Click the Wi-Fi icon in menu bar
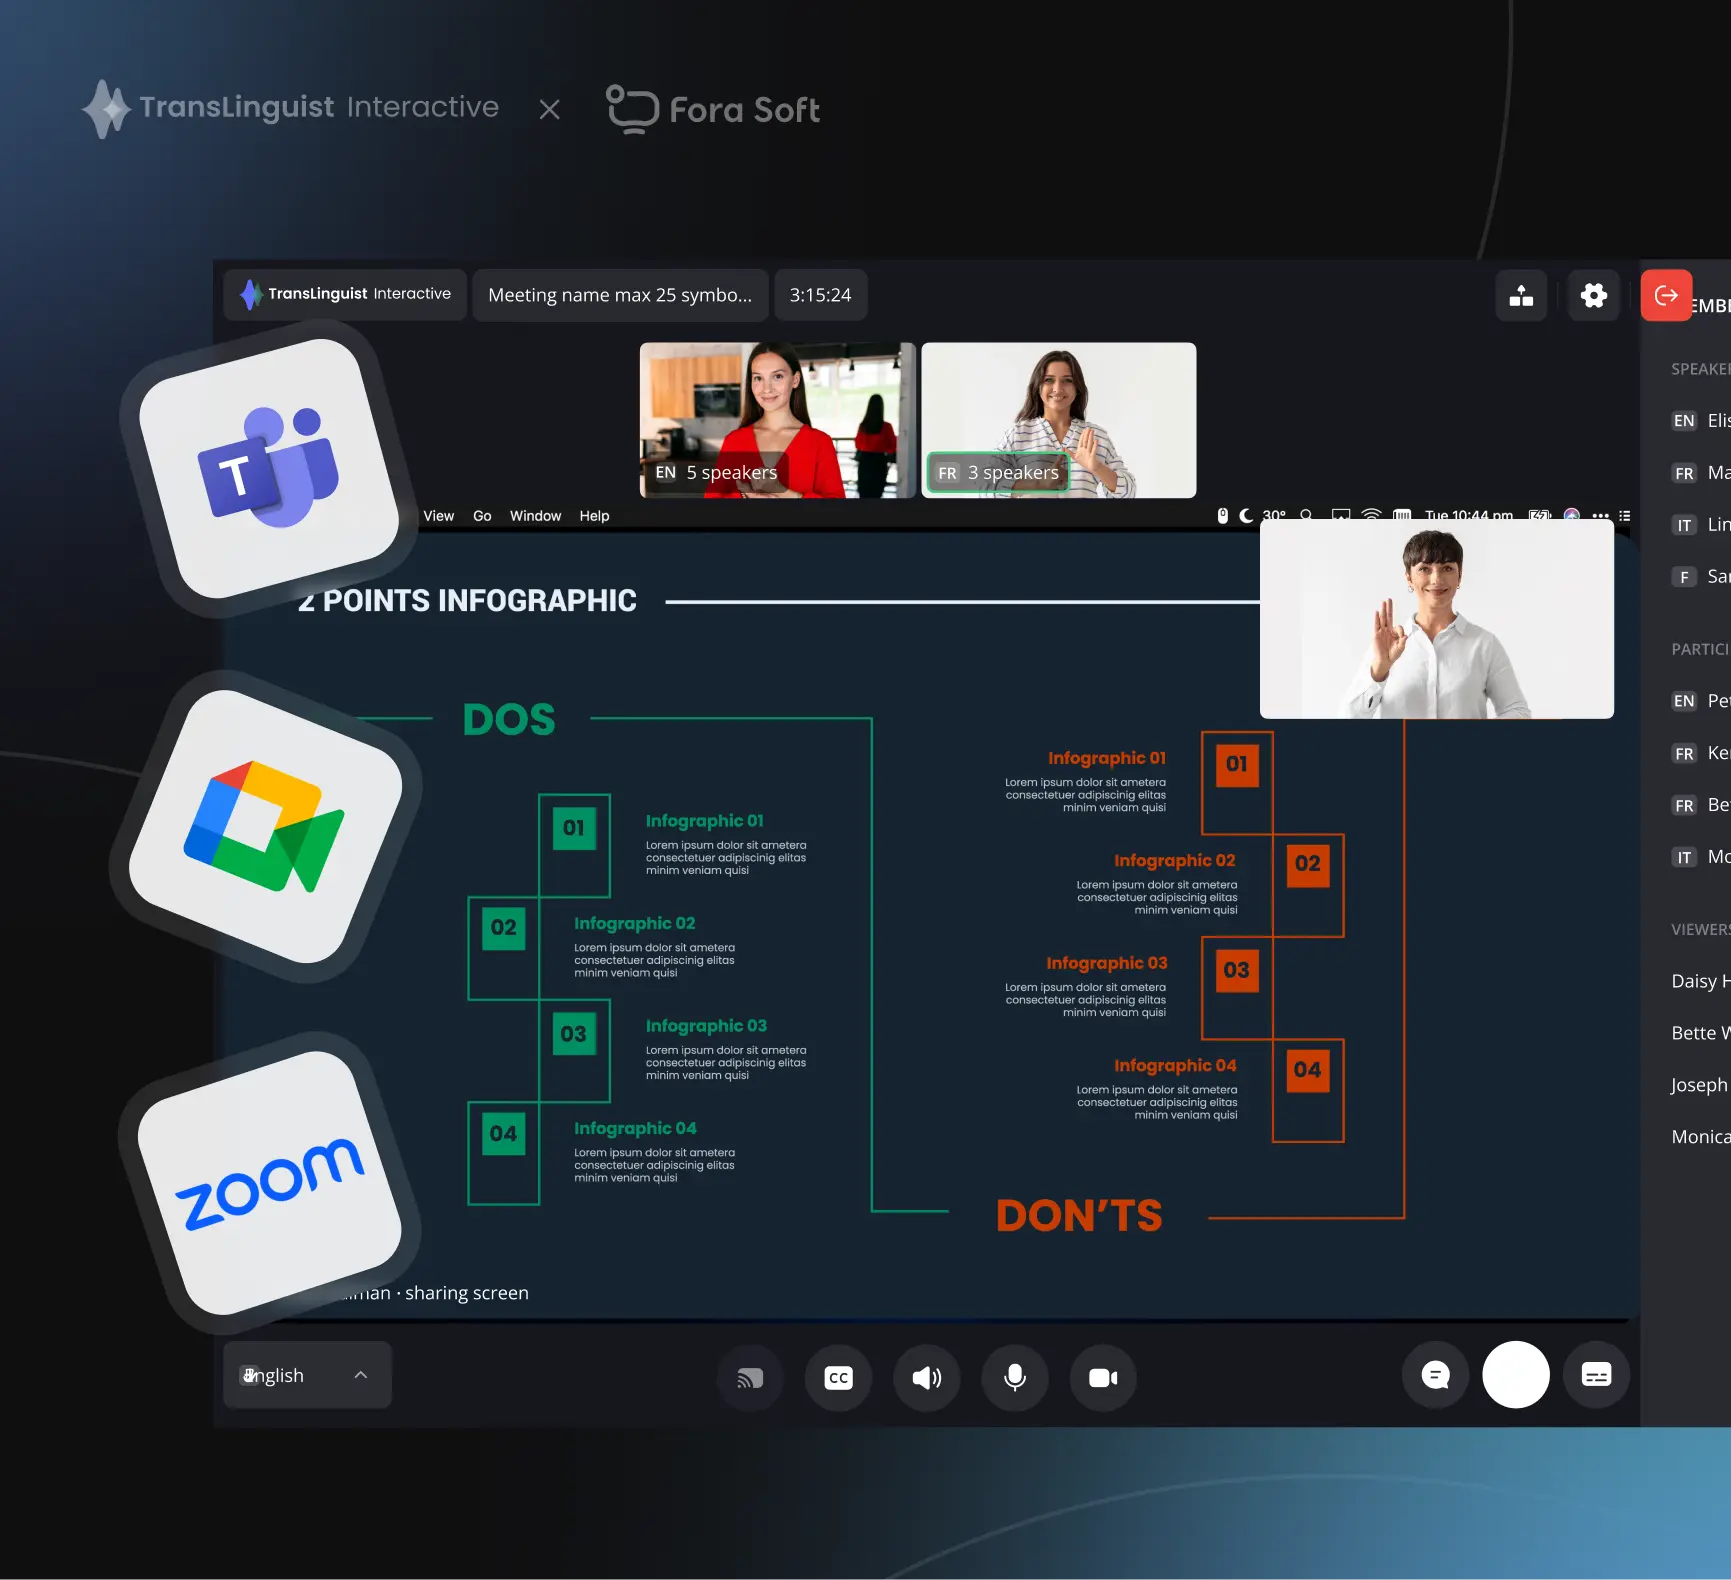Screen dimensions: 1731x1580 [1371, 515]
